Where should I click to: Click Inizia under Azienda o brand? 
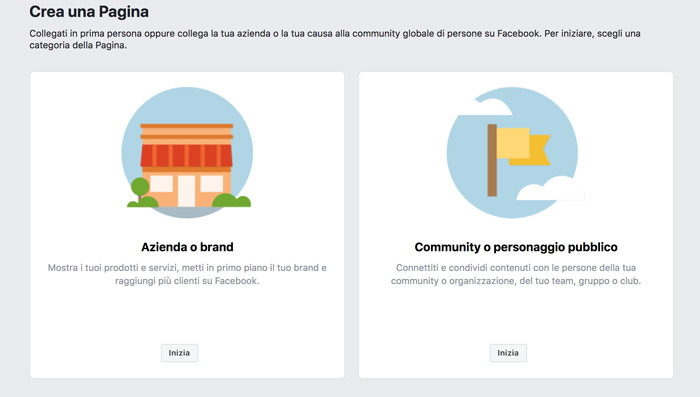179,353
